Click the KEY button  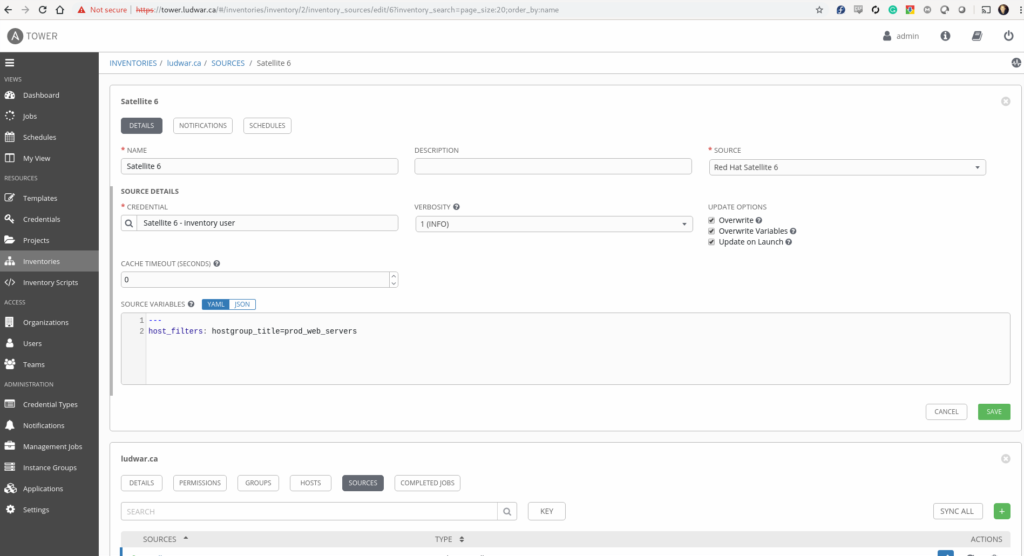[x=547, y=512]
